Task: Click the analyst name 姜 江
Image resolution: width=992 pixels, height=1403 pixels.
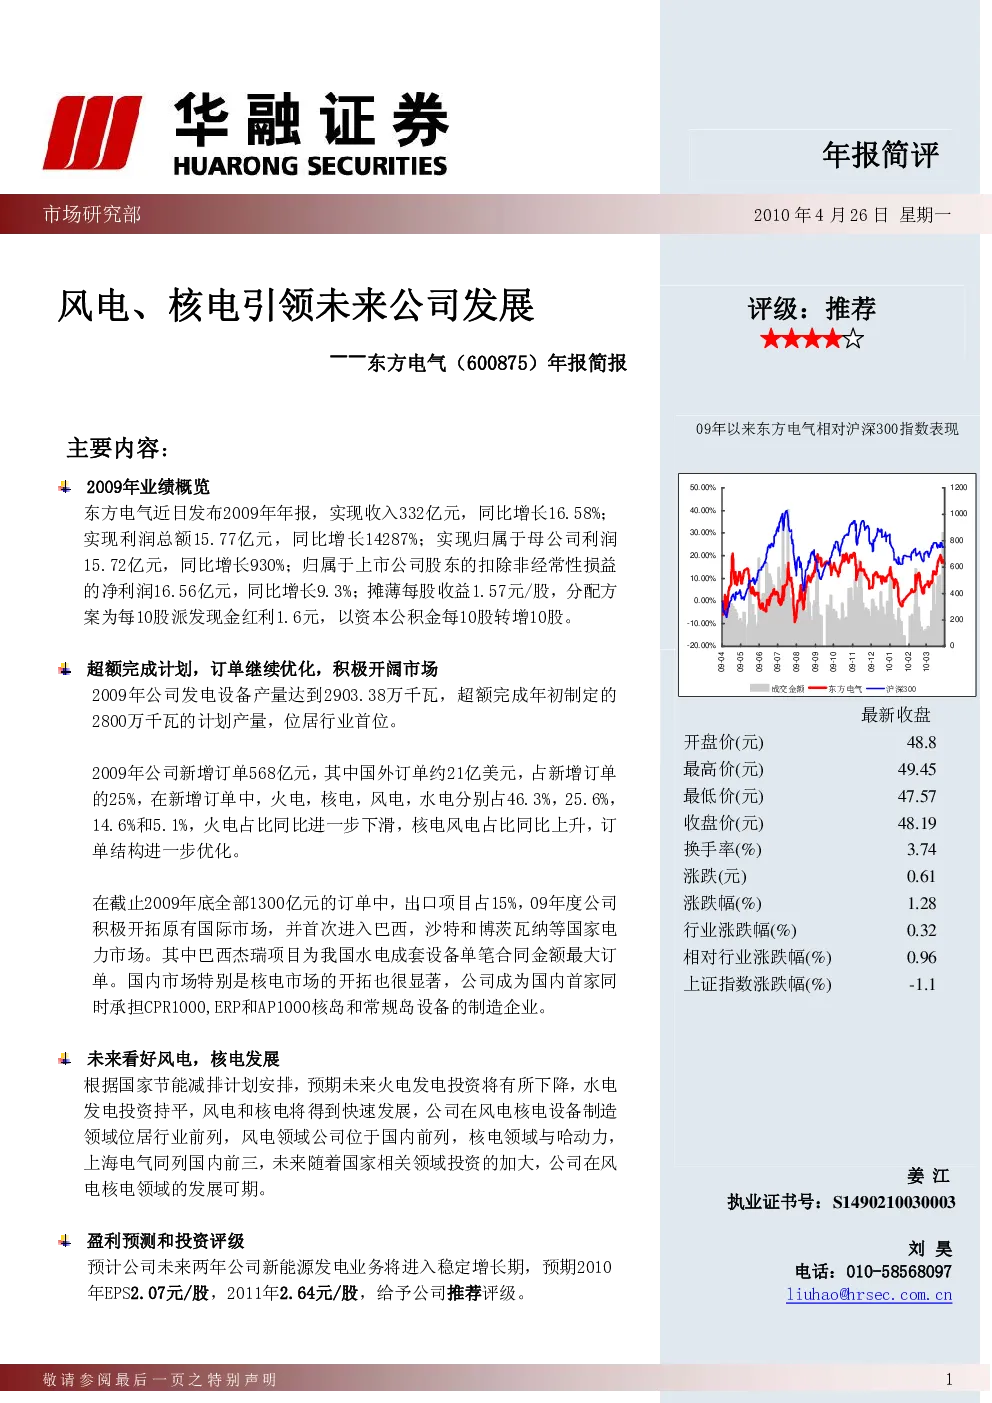Action: pyautogui.click(x=928, y=1176)
